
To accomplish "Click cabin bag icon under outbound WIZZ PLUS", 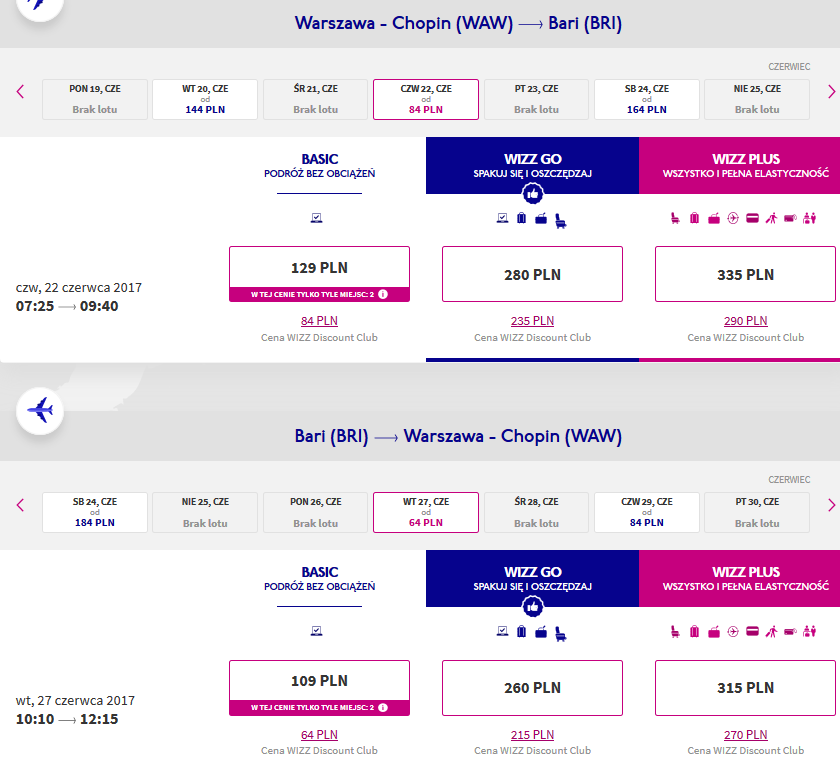I will [x=714, y=218].
